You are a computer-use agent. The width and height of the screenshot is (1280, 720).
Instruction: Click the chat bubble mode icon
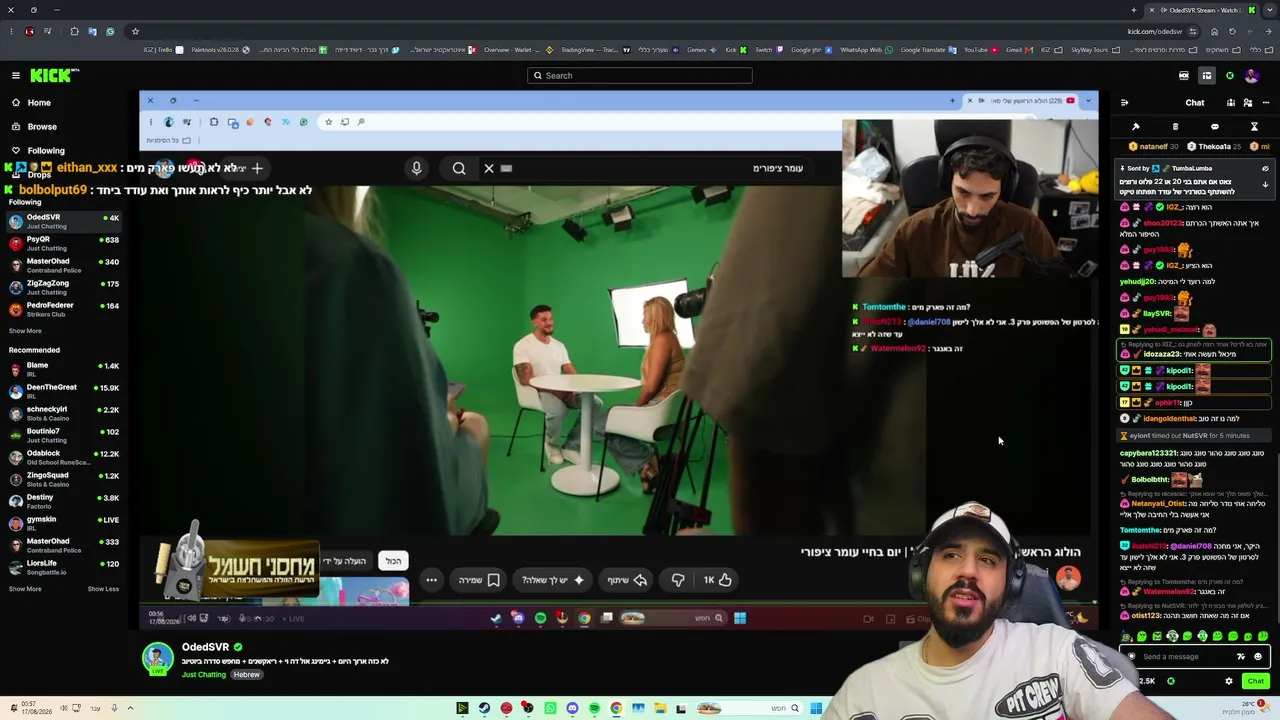click(x=1215, y=127)
